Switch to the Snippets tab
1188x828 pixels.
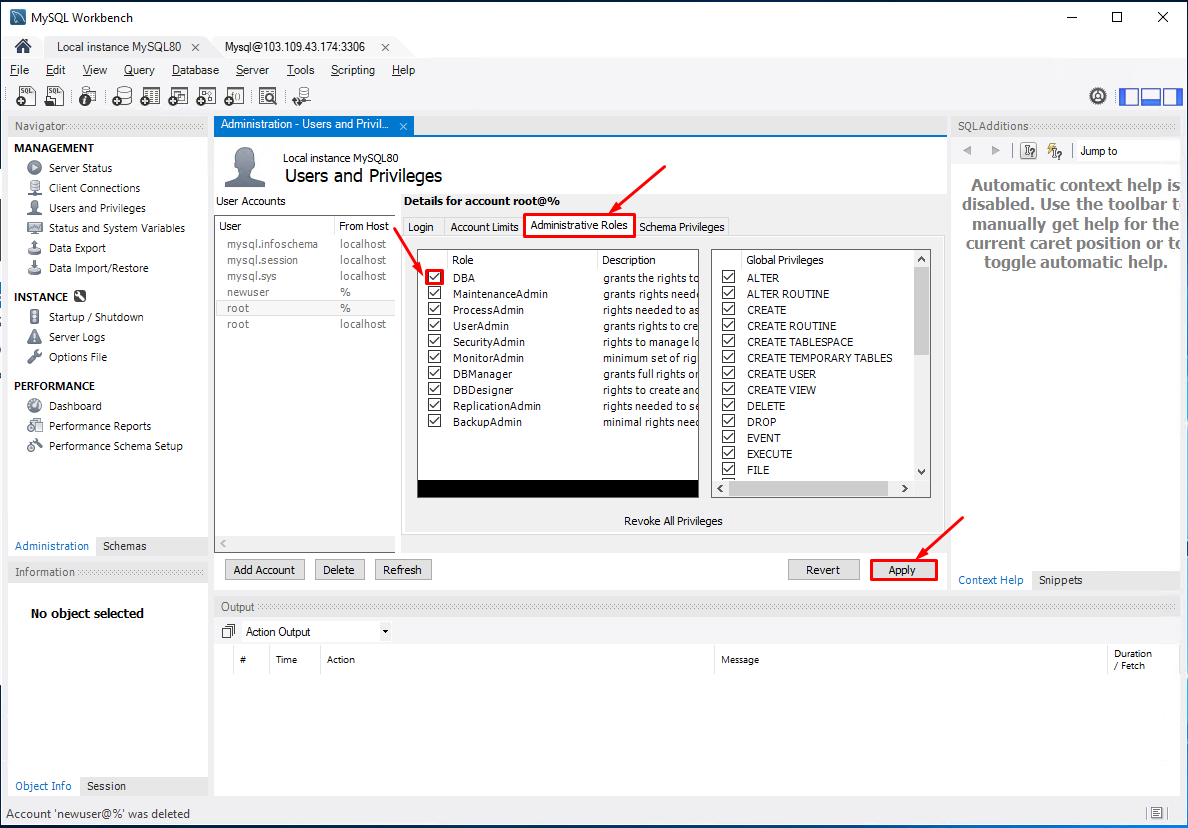pyautogui.click(x=1060, y=580)
